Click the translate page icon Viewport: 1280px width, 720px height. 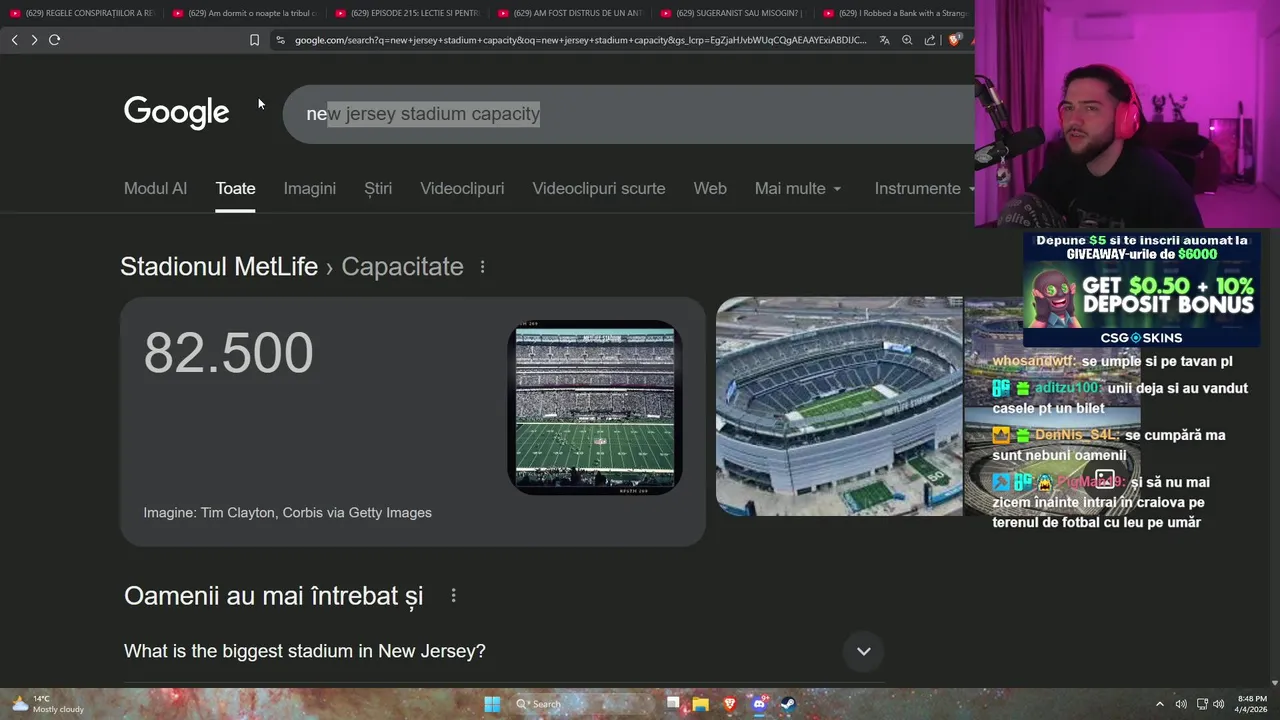884,40
